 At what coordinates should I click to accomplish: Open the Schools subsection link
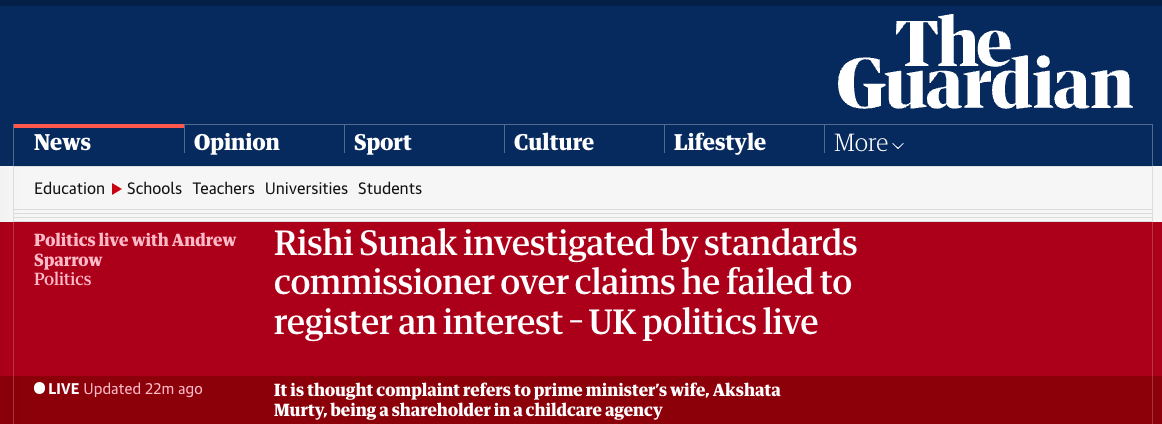tap(154, 188)
